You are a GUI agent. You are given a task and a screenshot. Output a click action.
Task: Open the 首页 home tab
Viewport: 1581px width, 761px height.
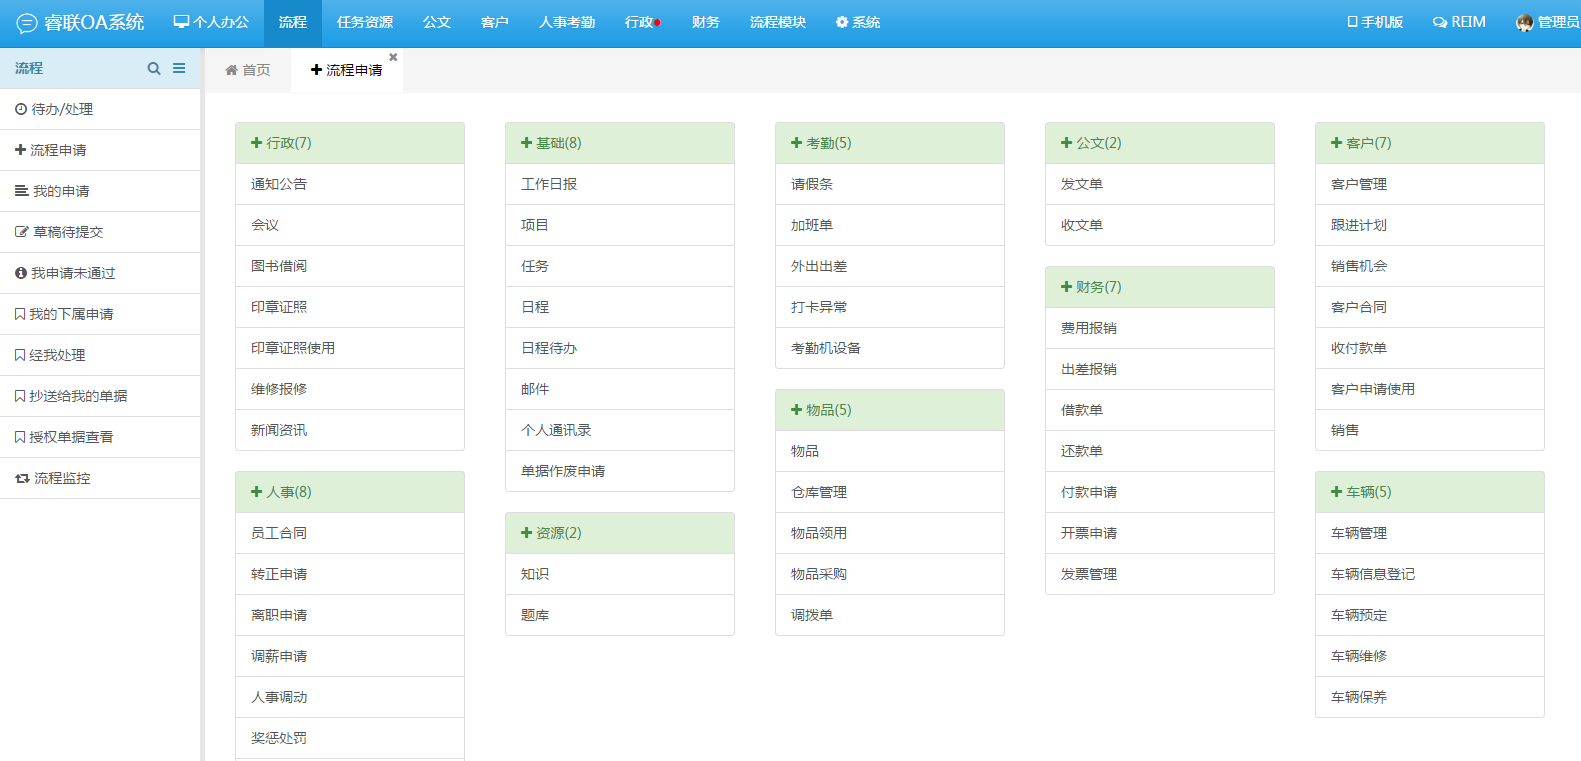coord(248,70)
